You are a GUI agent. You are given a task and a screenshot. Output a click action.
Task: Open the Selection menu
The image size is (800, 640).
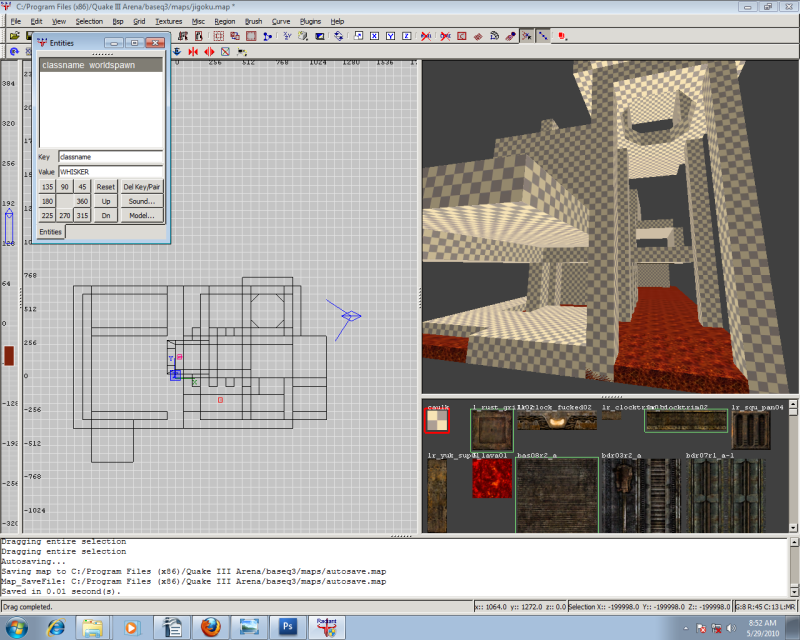tap(89, 21)
